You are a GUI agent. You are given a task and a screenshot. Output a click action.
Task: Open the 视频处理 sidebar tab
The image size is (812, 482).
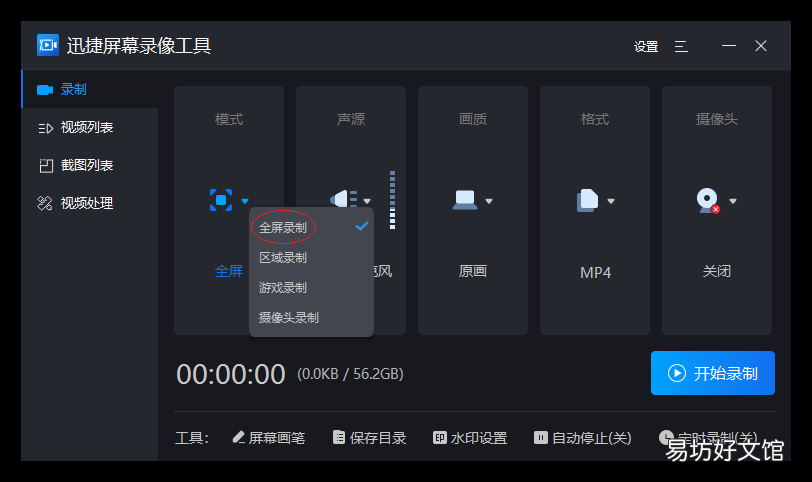point(90,203)
